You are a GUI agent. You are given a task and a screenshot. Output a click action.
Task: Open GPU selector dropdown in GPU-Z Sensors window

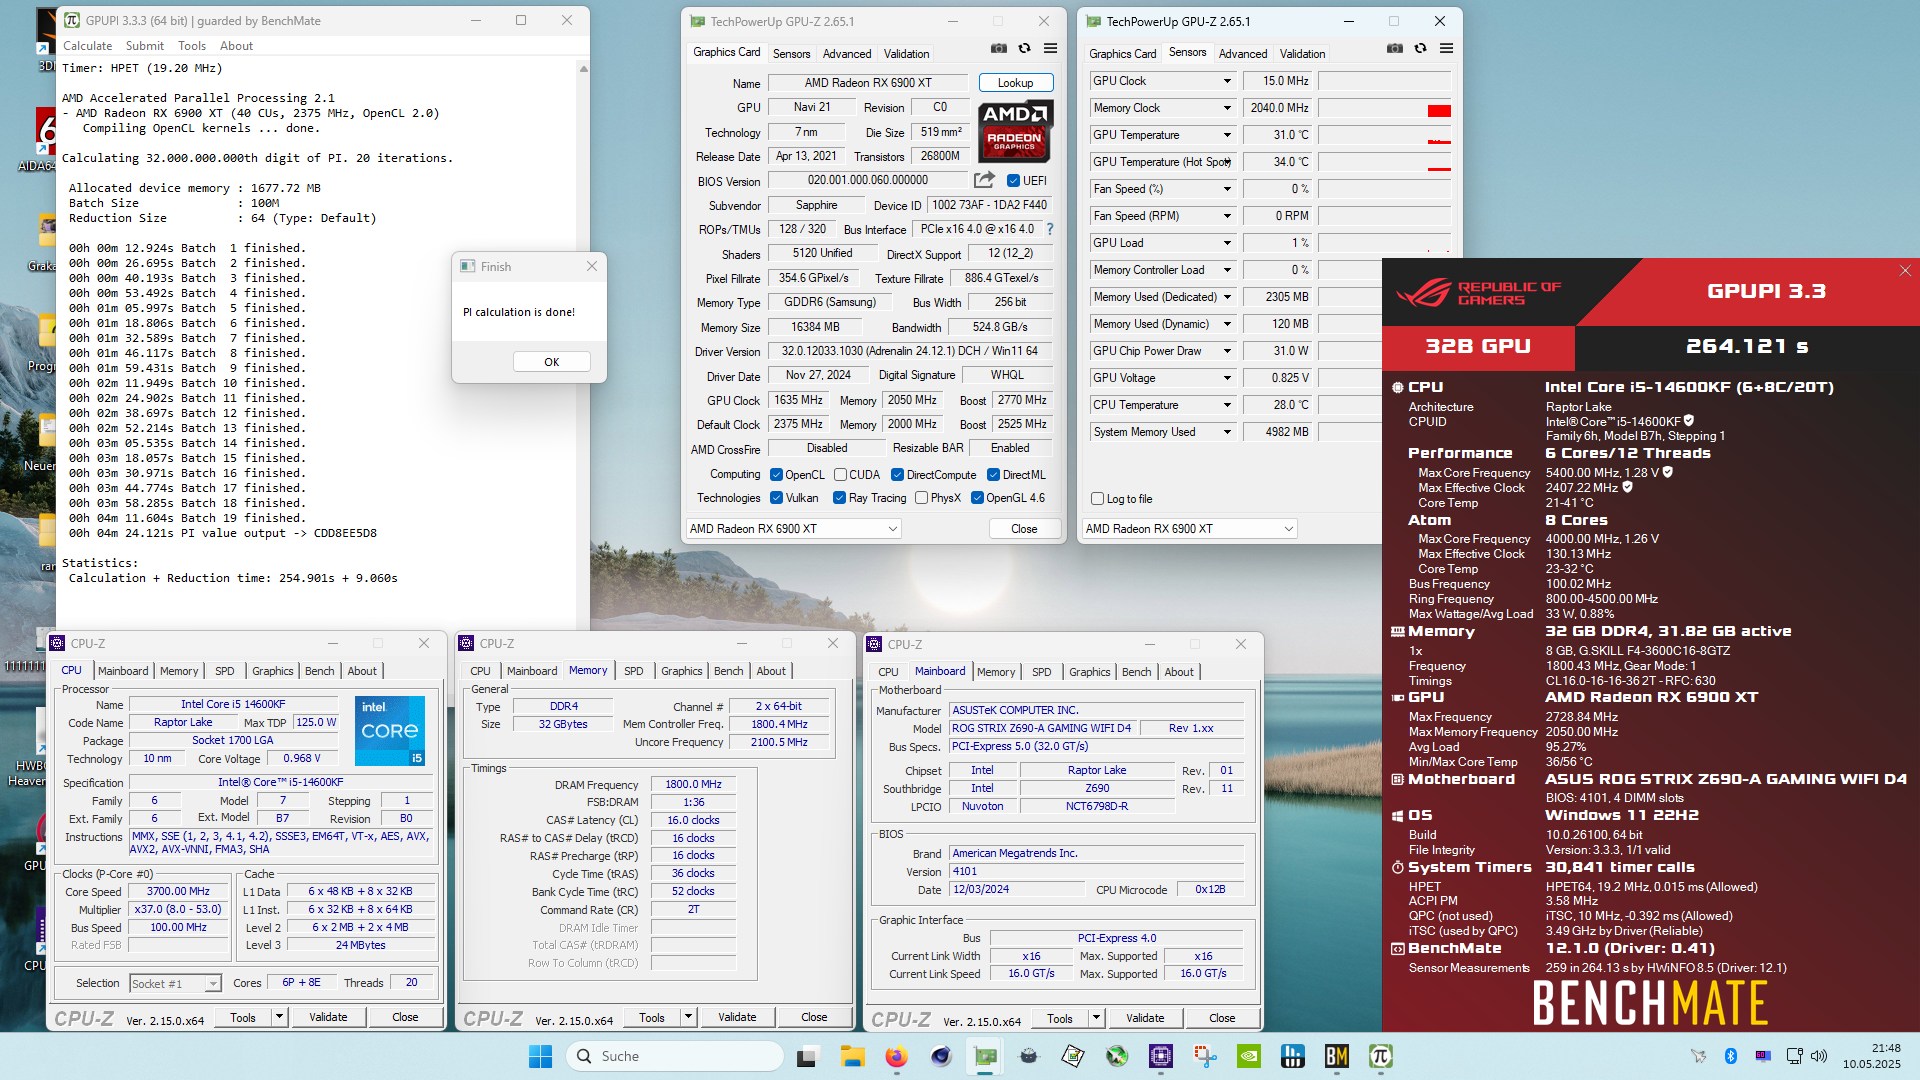click(x=1190, y=529)
